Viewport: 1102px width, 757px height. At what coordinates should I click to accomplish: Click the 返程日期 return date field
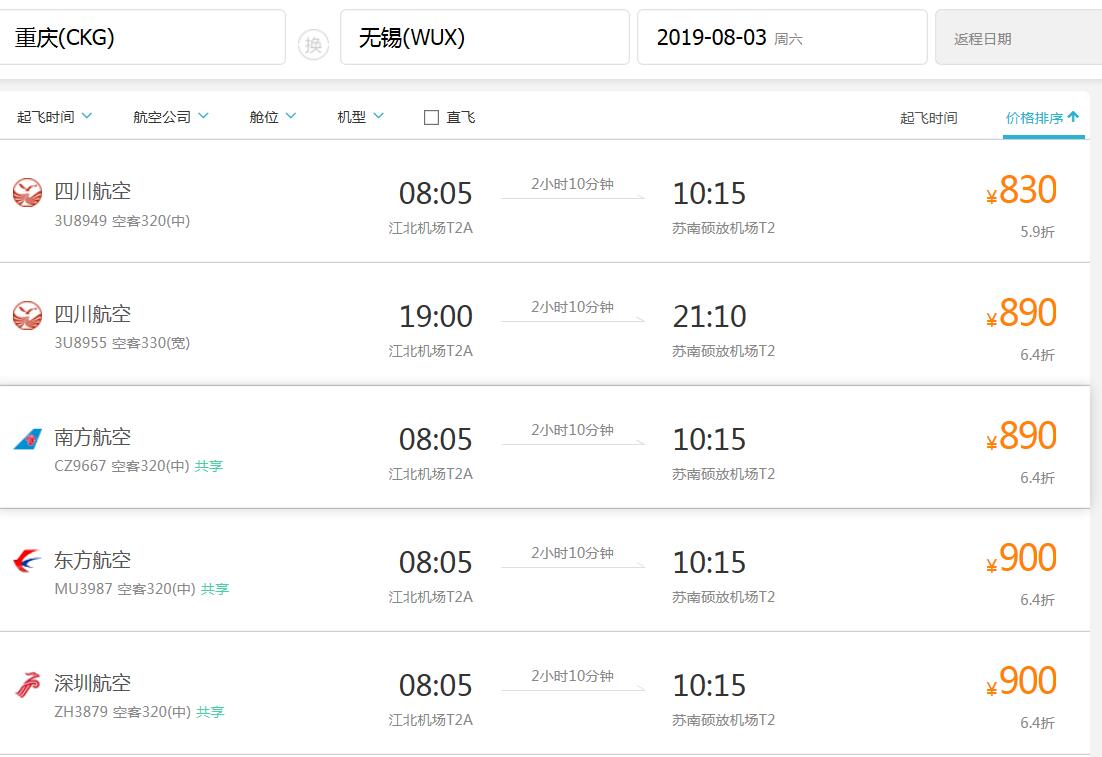[1018, 38]
